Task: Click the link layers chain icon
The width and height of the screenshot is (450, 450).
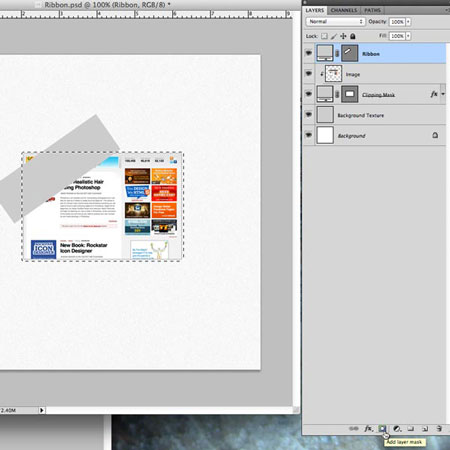Action: [x=353, y=428]
